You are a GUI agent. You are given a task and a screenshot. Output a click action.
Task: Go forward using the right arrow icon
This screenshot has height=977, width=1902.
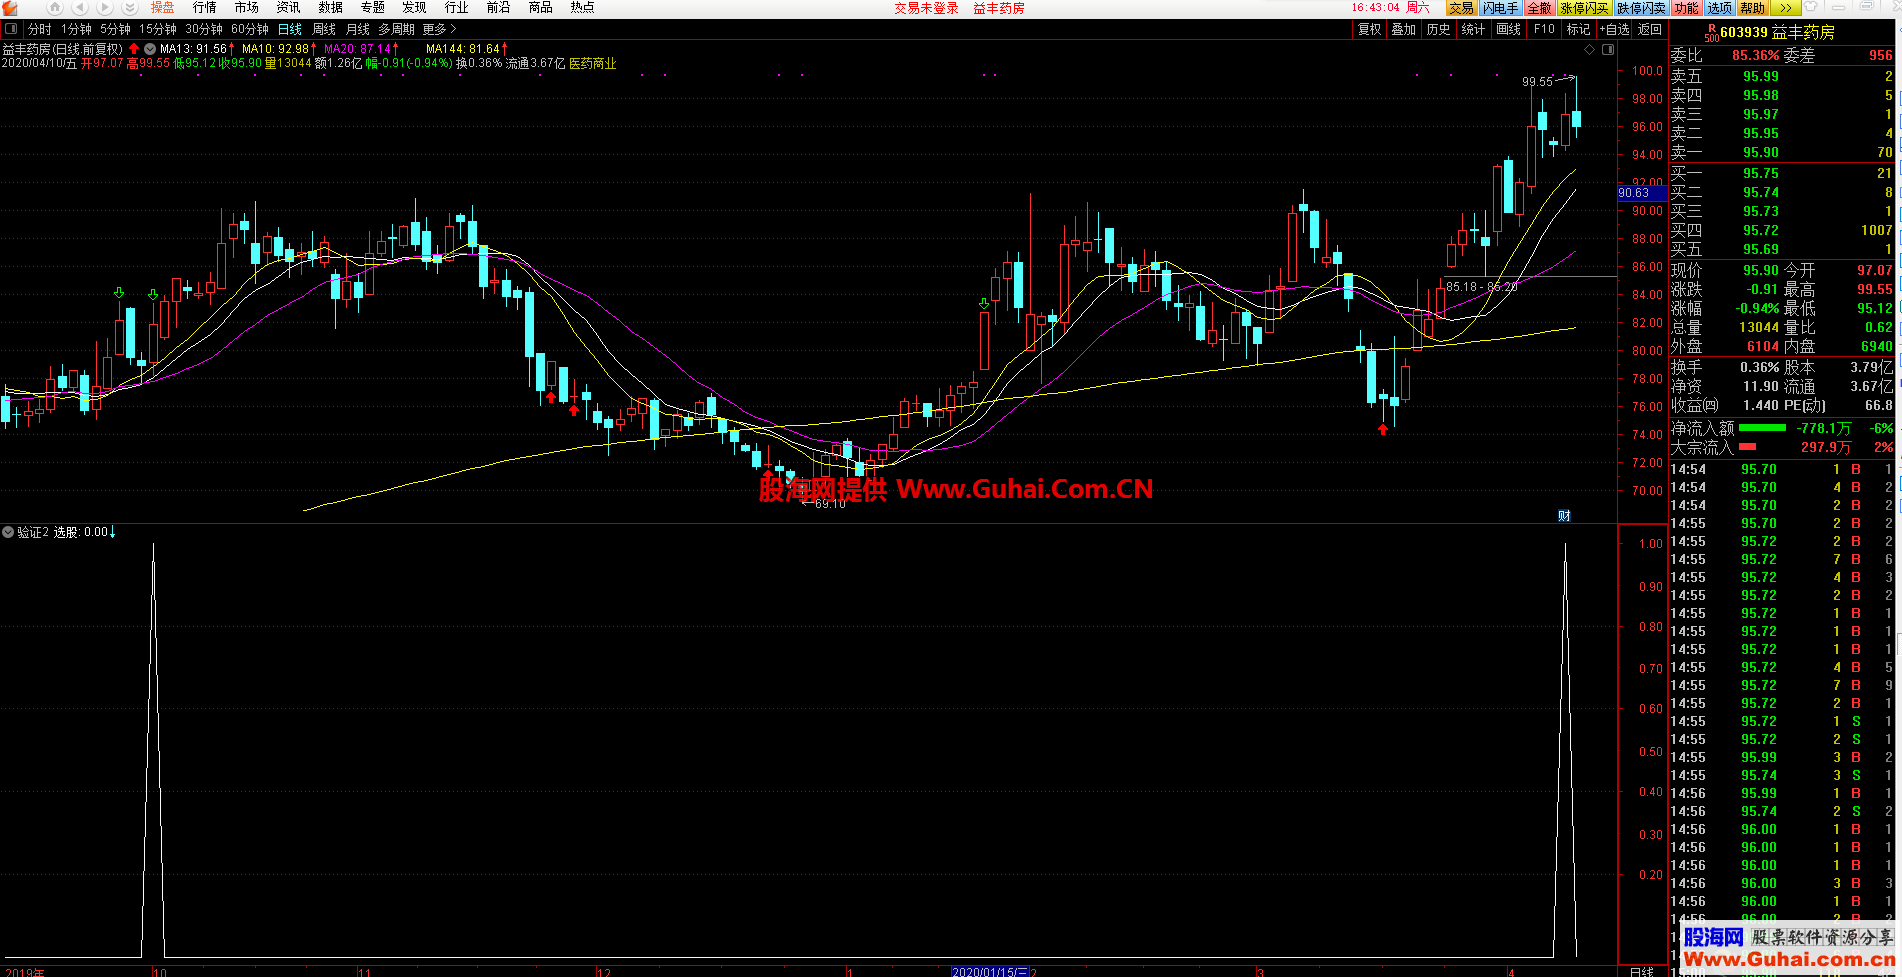click(104, 7)
